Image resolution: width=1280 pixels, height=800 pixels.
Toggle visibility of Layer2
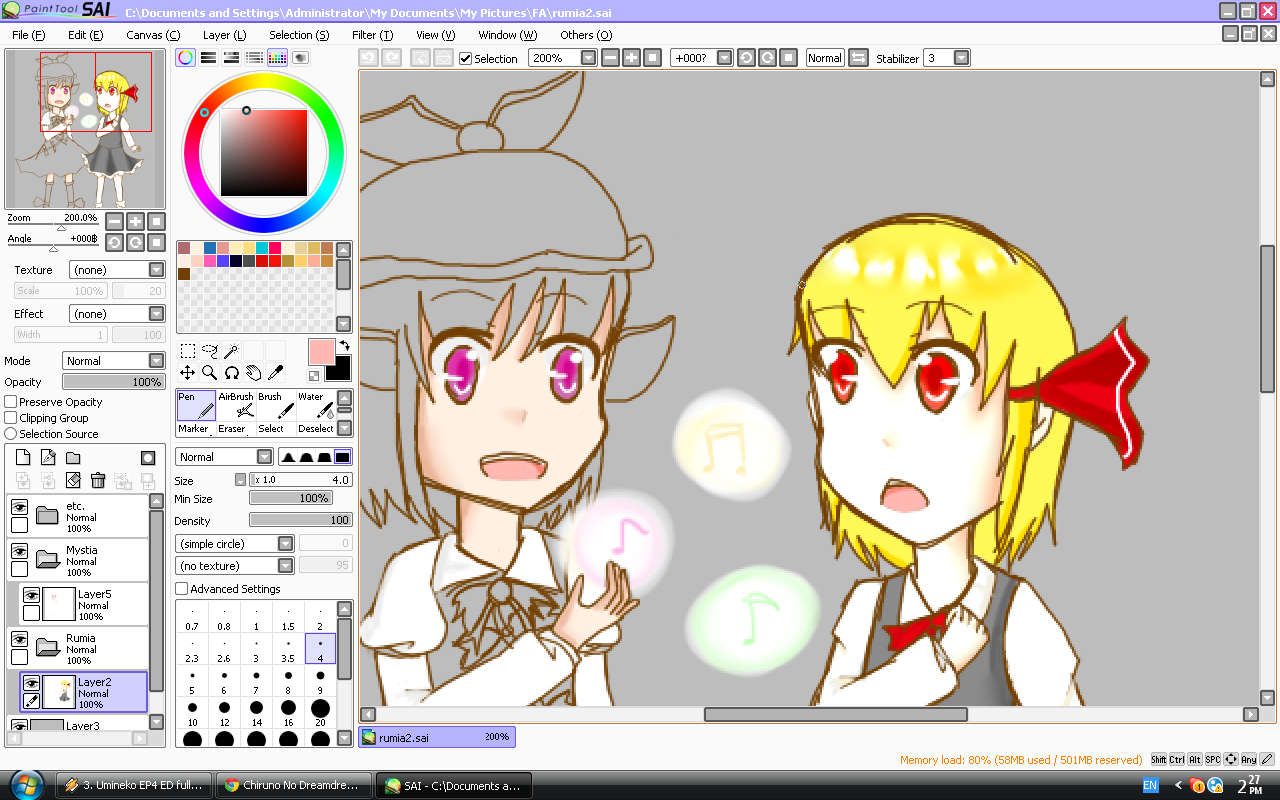pyautogui.click(x=31, y=683)
